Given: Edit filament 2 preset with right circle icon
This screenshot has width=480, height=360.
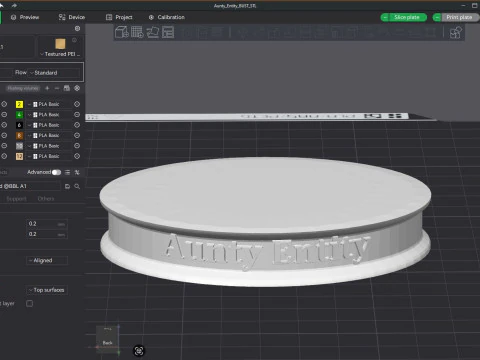Looking at the screenshot, I should pyautogui.click(x=77, y=104).
